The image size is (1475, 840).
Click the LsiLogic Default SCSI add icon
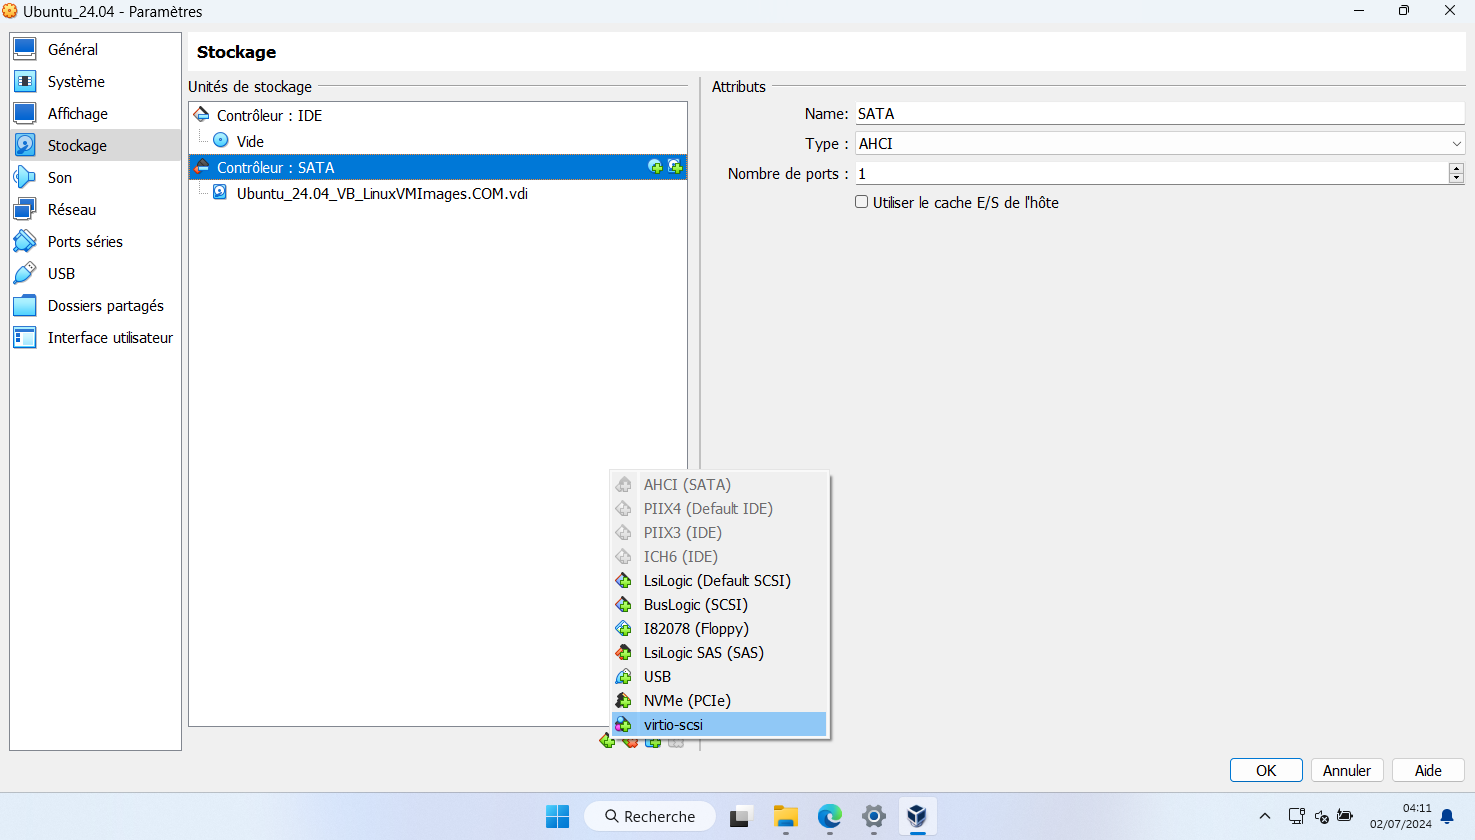click(624, 581)
